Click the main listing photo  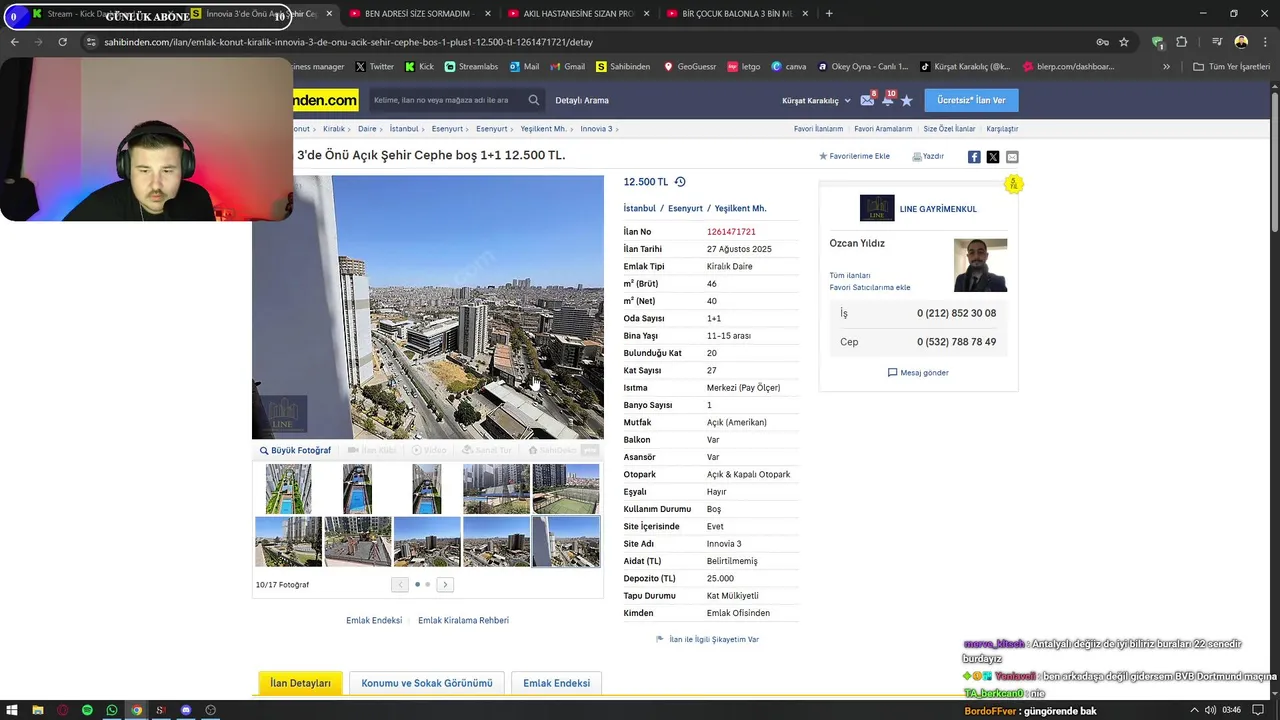(x=428, y=307)
